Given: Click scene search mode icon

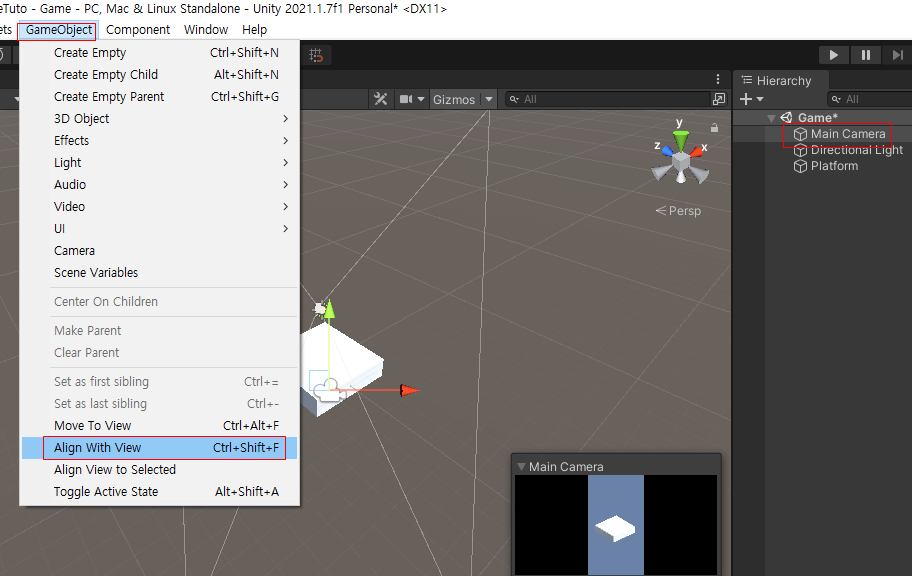Looking at the screenshot, I should pyautogui.click(x=719, y=99).
